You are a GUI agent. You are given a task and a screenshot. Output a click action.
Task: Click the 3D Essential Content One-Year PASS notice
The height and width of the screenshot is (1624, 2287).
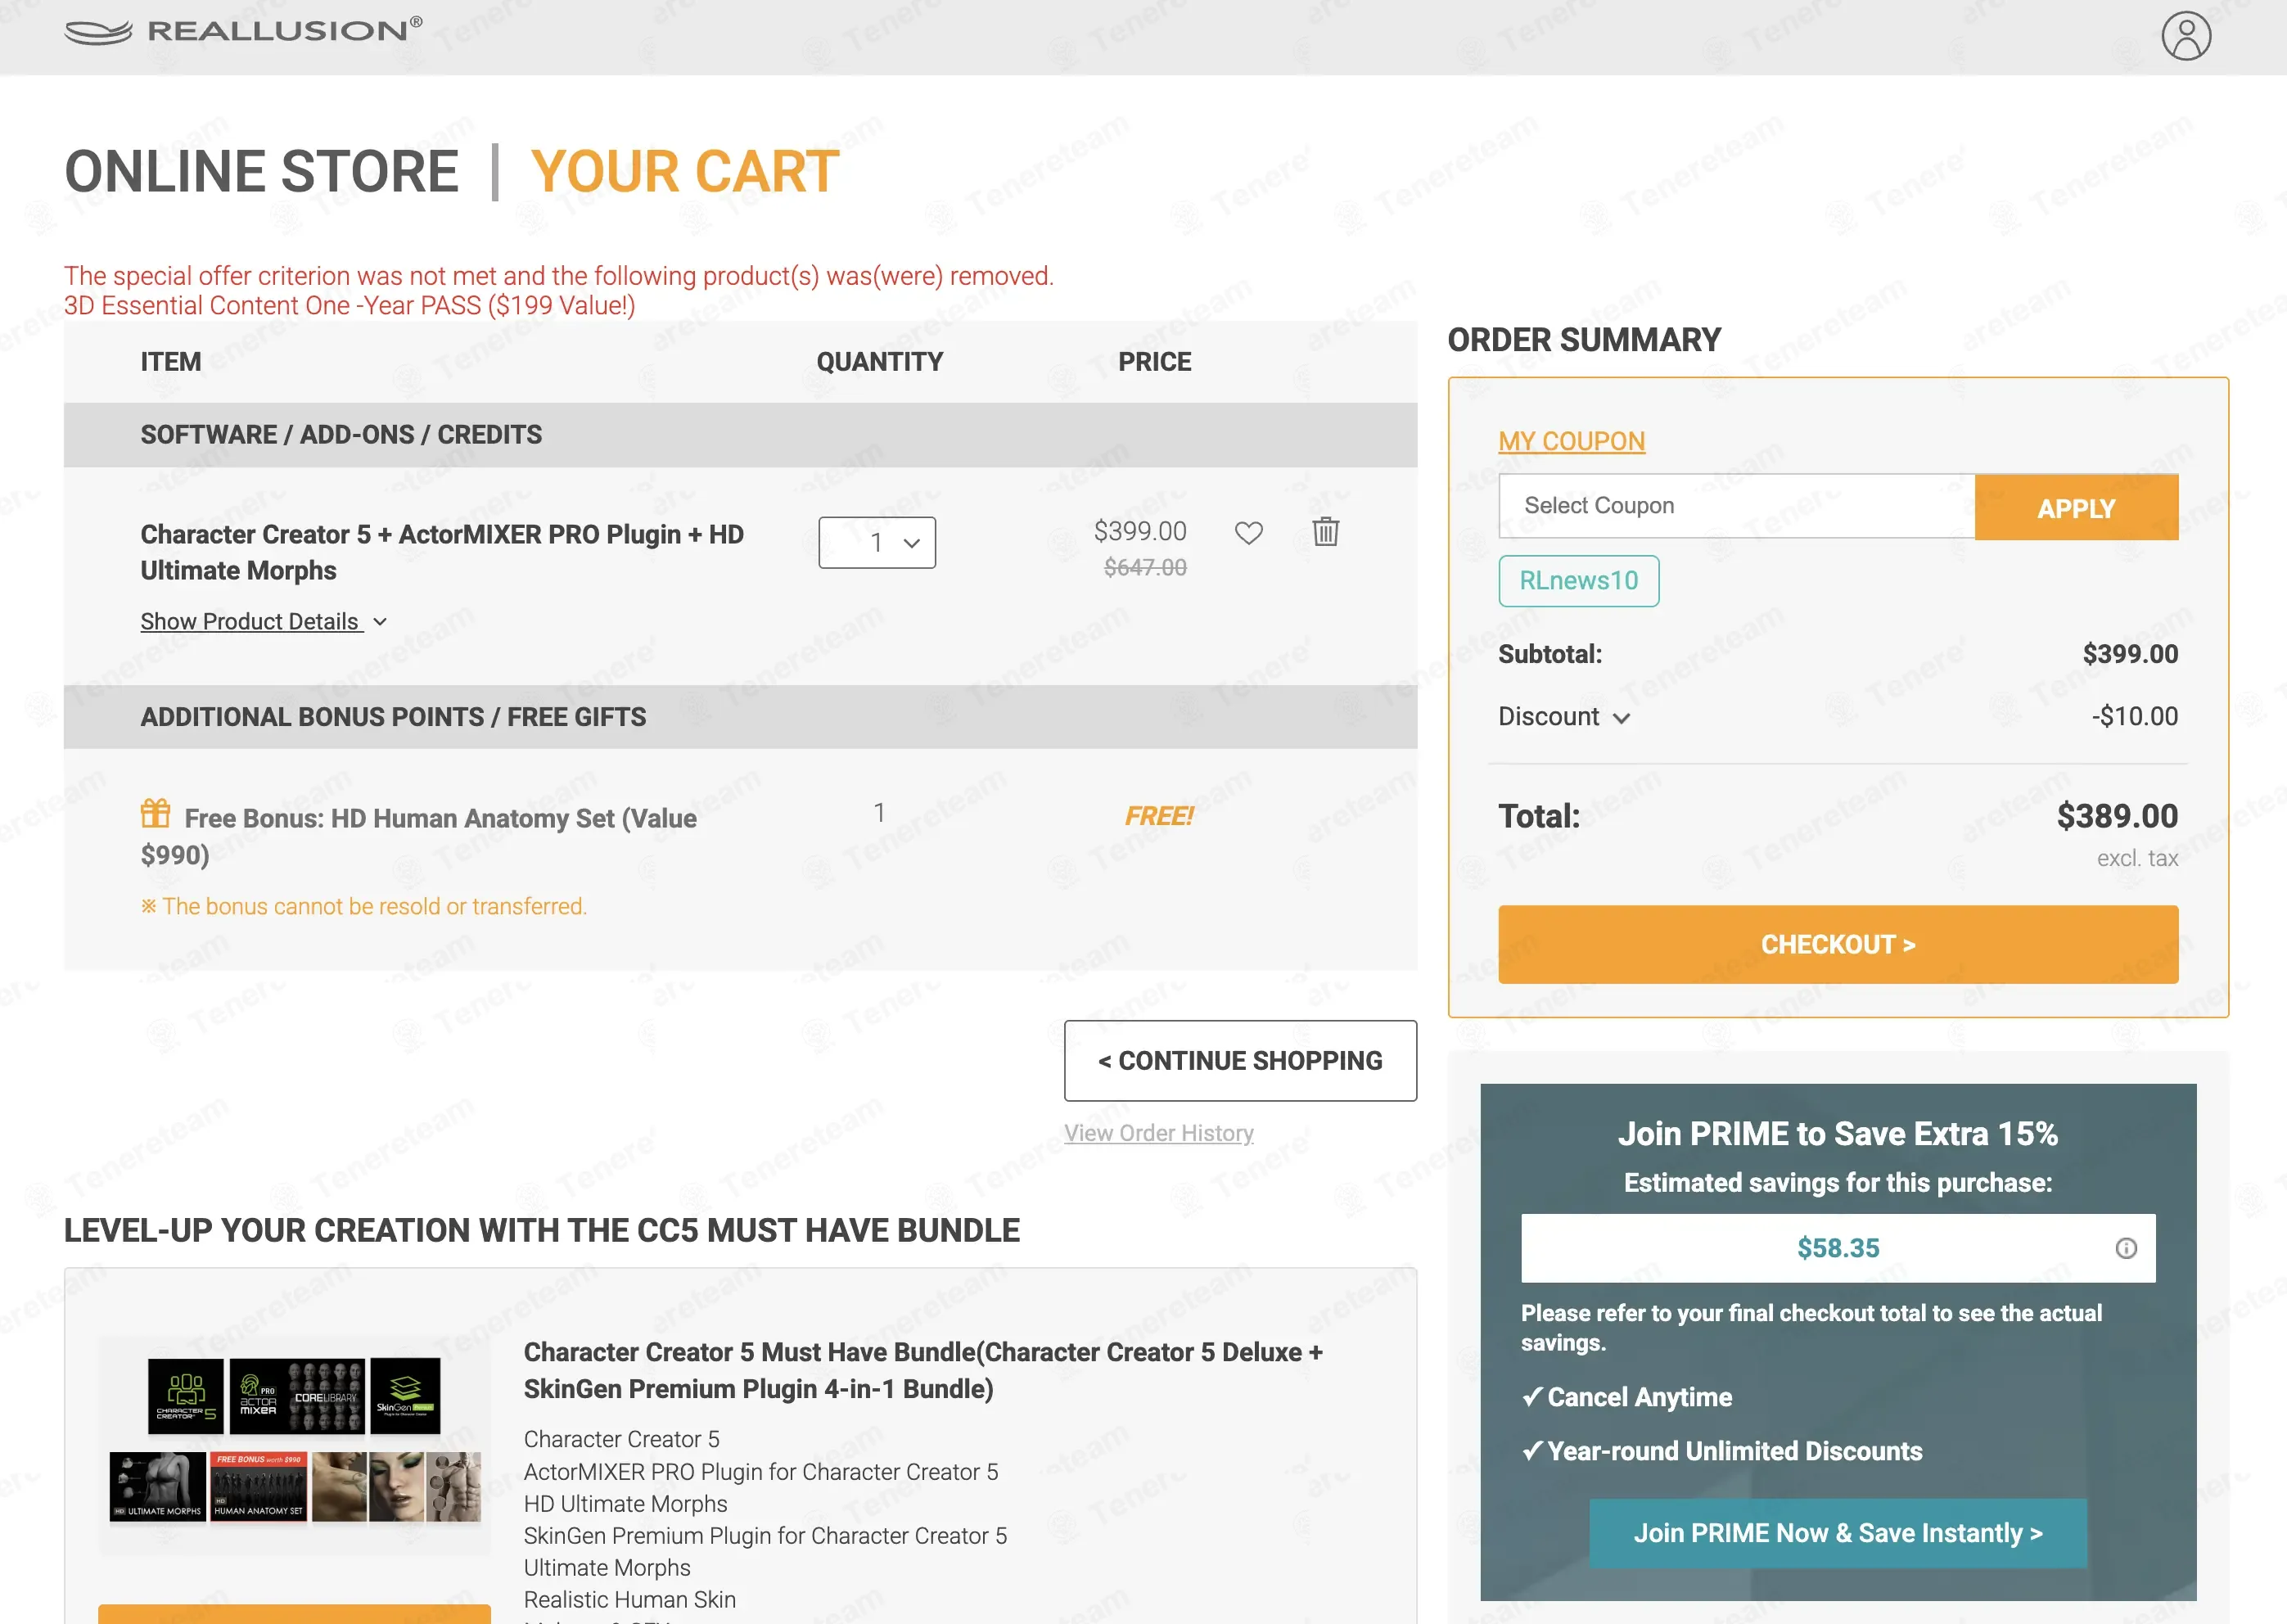(349, 305)
